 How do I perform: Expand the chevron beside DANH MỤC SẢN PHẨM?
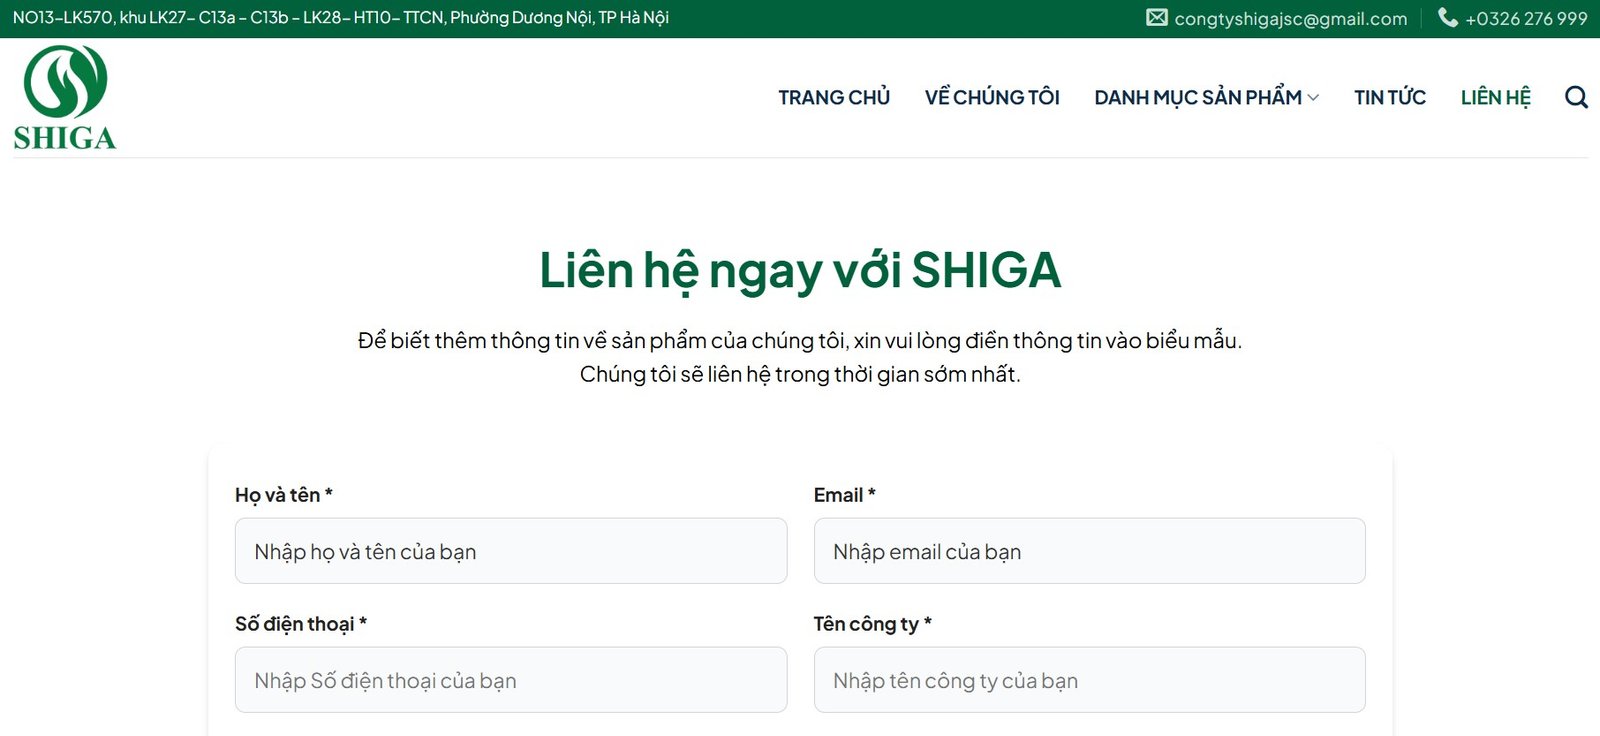pyautogui.click(x=1313, y=98)
